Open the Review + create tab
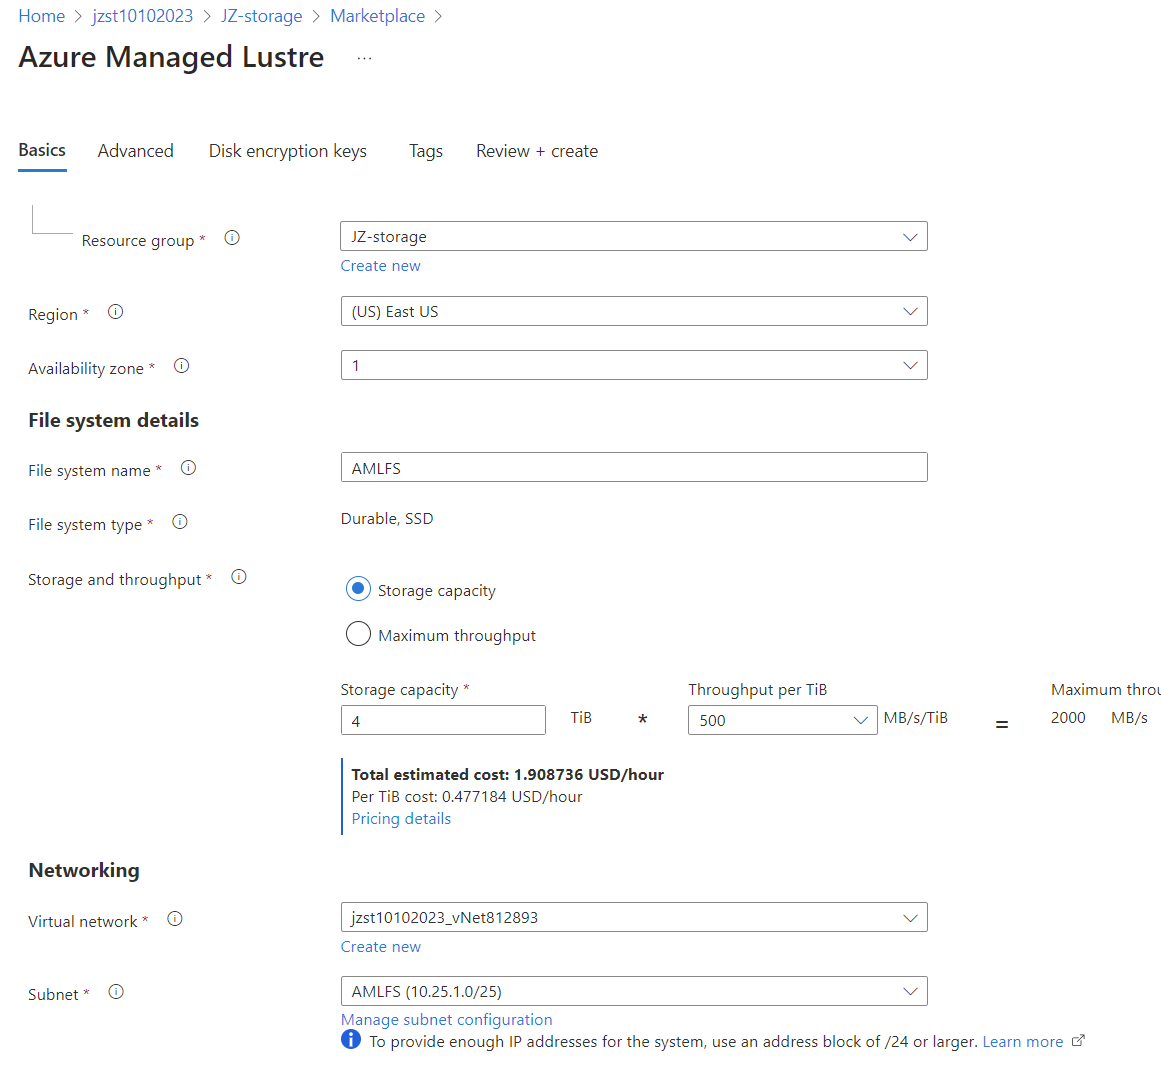This screenshot has height=1065, width=1161. coord(537,151)
